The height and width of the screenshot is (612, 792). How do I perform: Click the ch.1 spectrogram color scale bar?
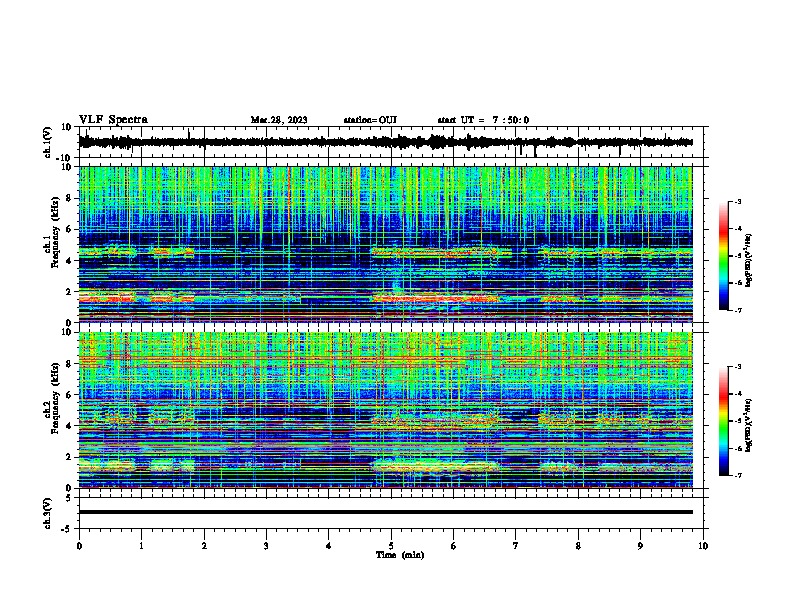click(x=724, y=256)
